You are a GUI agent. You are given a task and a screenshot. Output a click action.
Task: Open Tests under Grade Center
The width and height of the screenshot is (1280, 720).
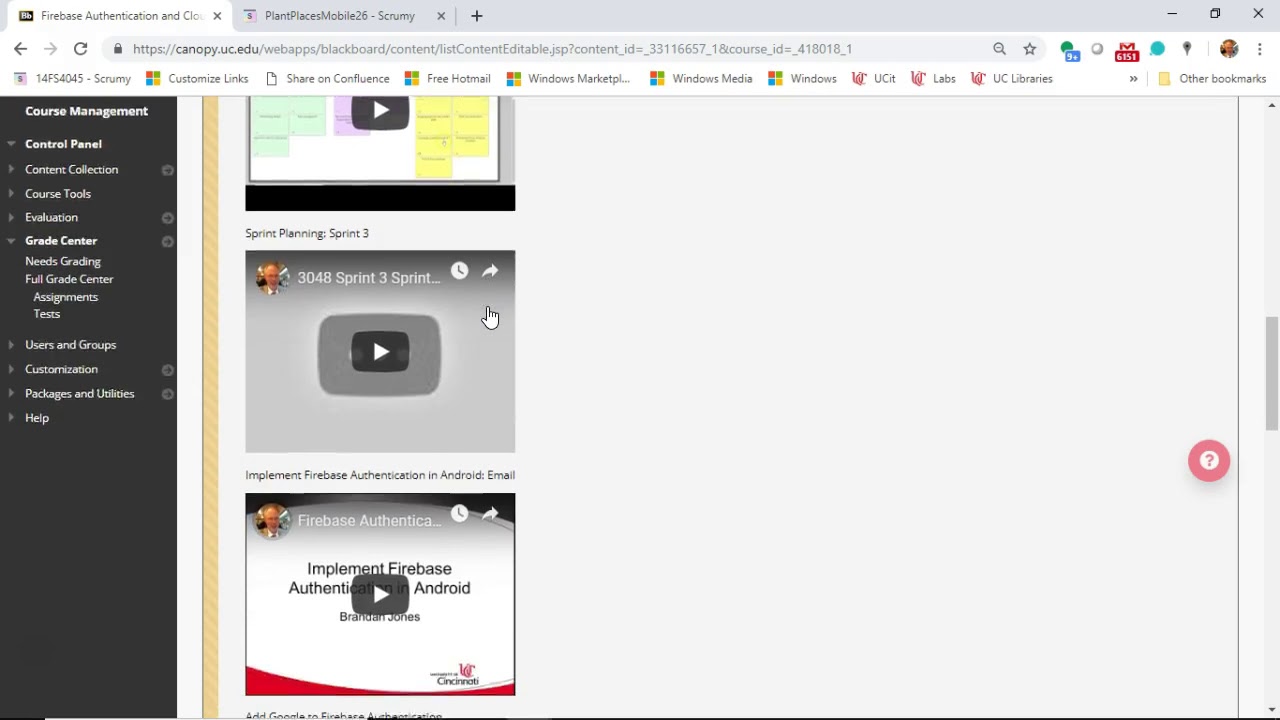tap(47, 314)
